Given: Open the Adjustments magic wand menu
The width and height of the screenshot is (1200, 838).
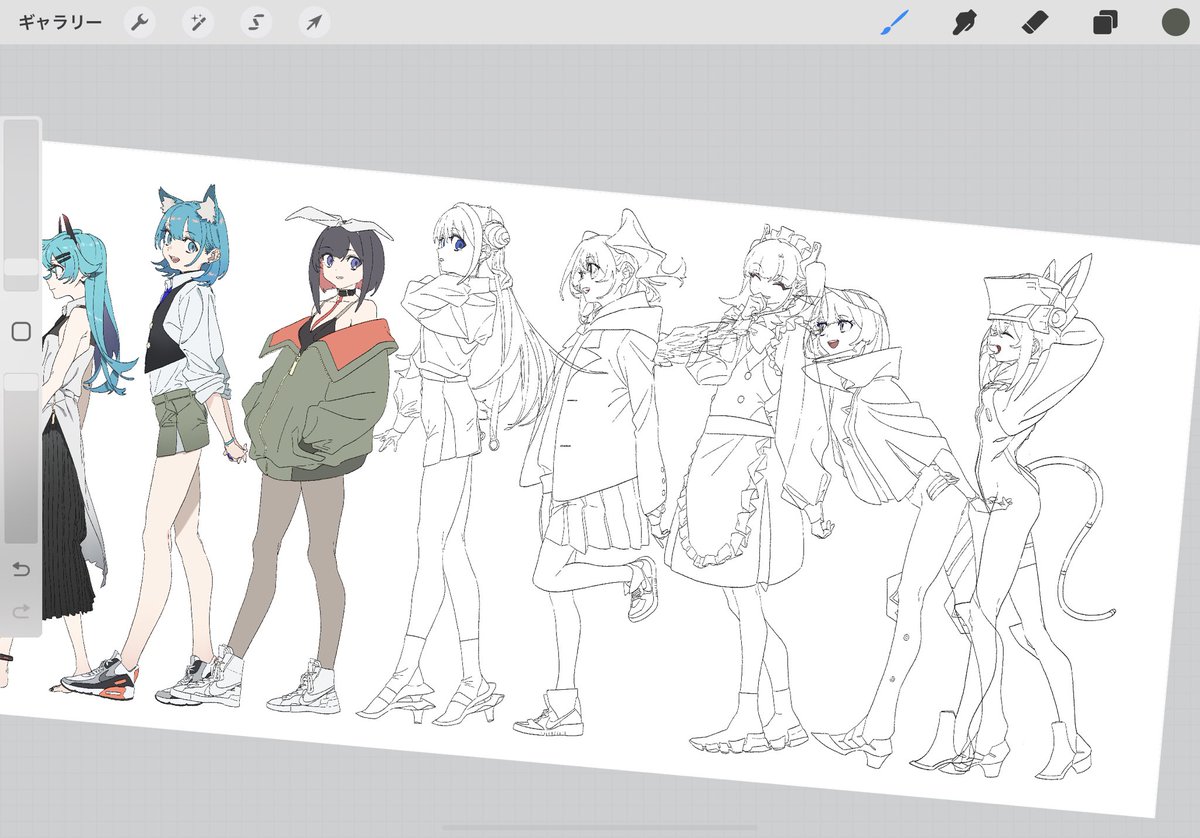Looking at the screenshot, I should click(197, 22).
